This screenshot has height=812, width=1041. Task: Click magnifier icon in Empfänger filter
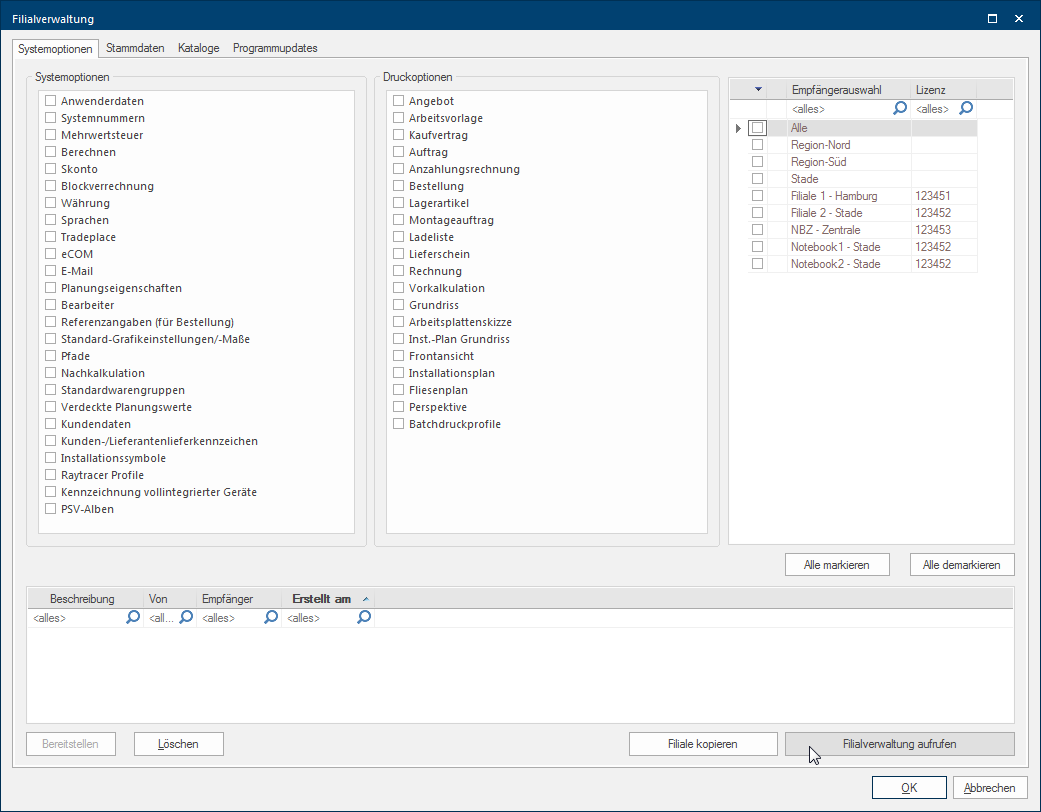270,618
